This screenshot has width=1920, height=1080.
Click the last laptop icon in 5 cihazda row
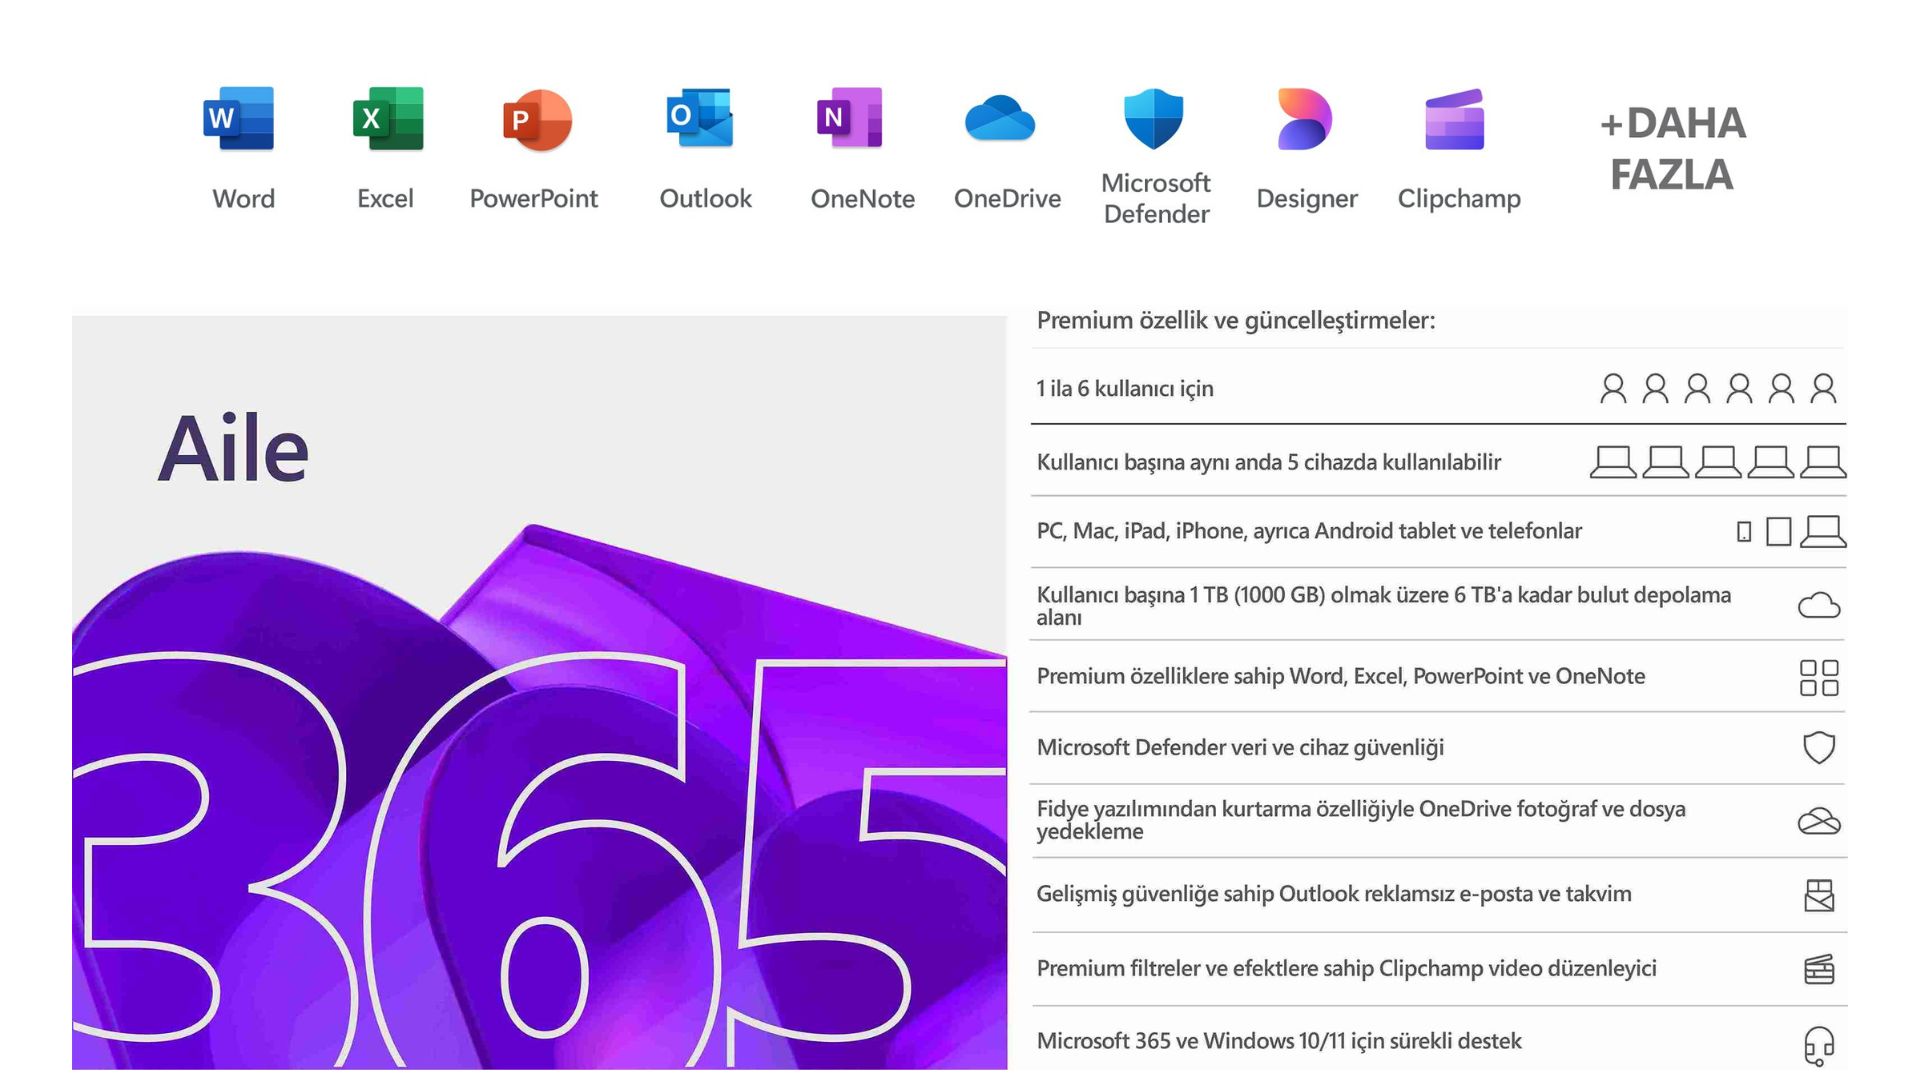pos(1823,462)
